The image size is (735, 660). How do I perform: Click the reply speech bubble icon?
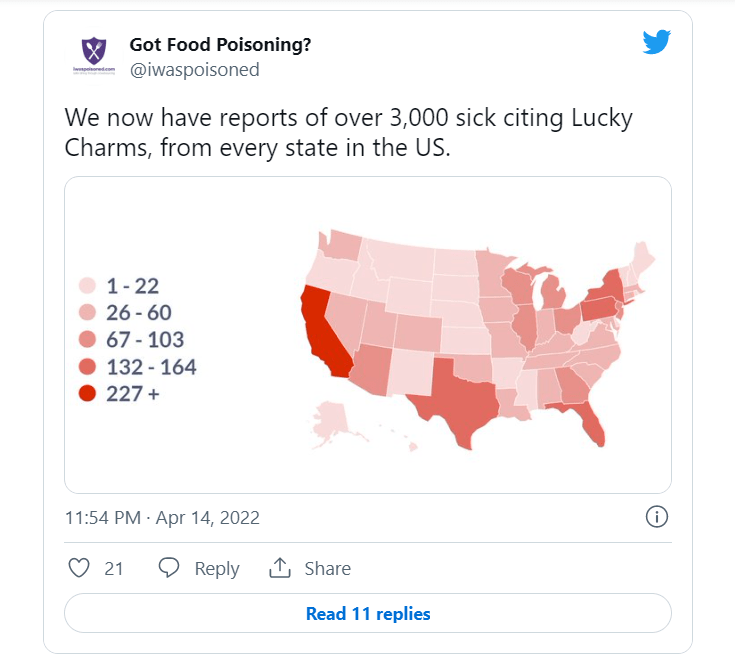(x=169, y=568)
